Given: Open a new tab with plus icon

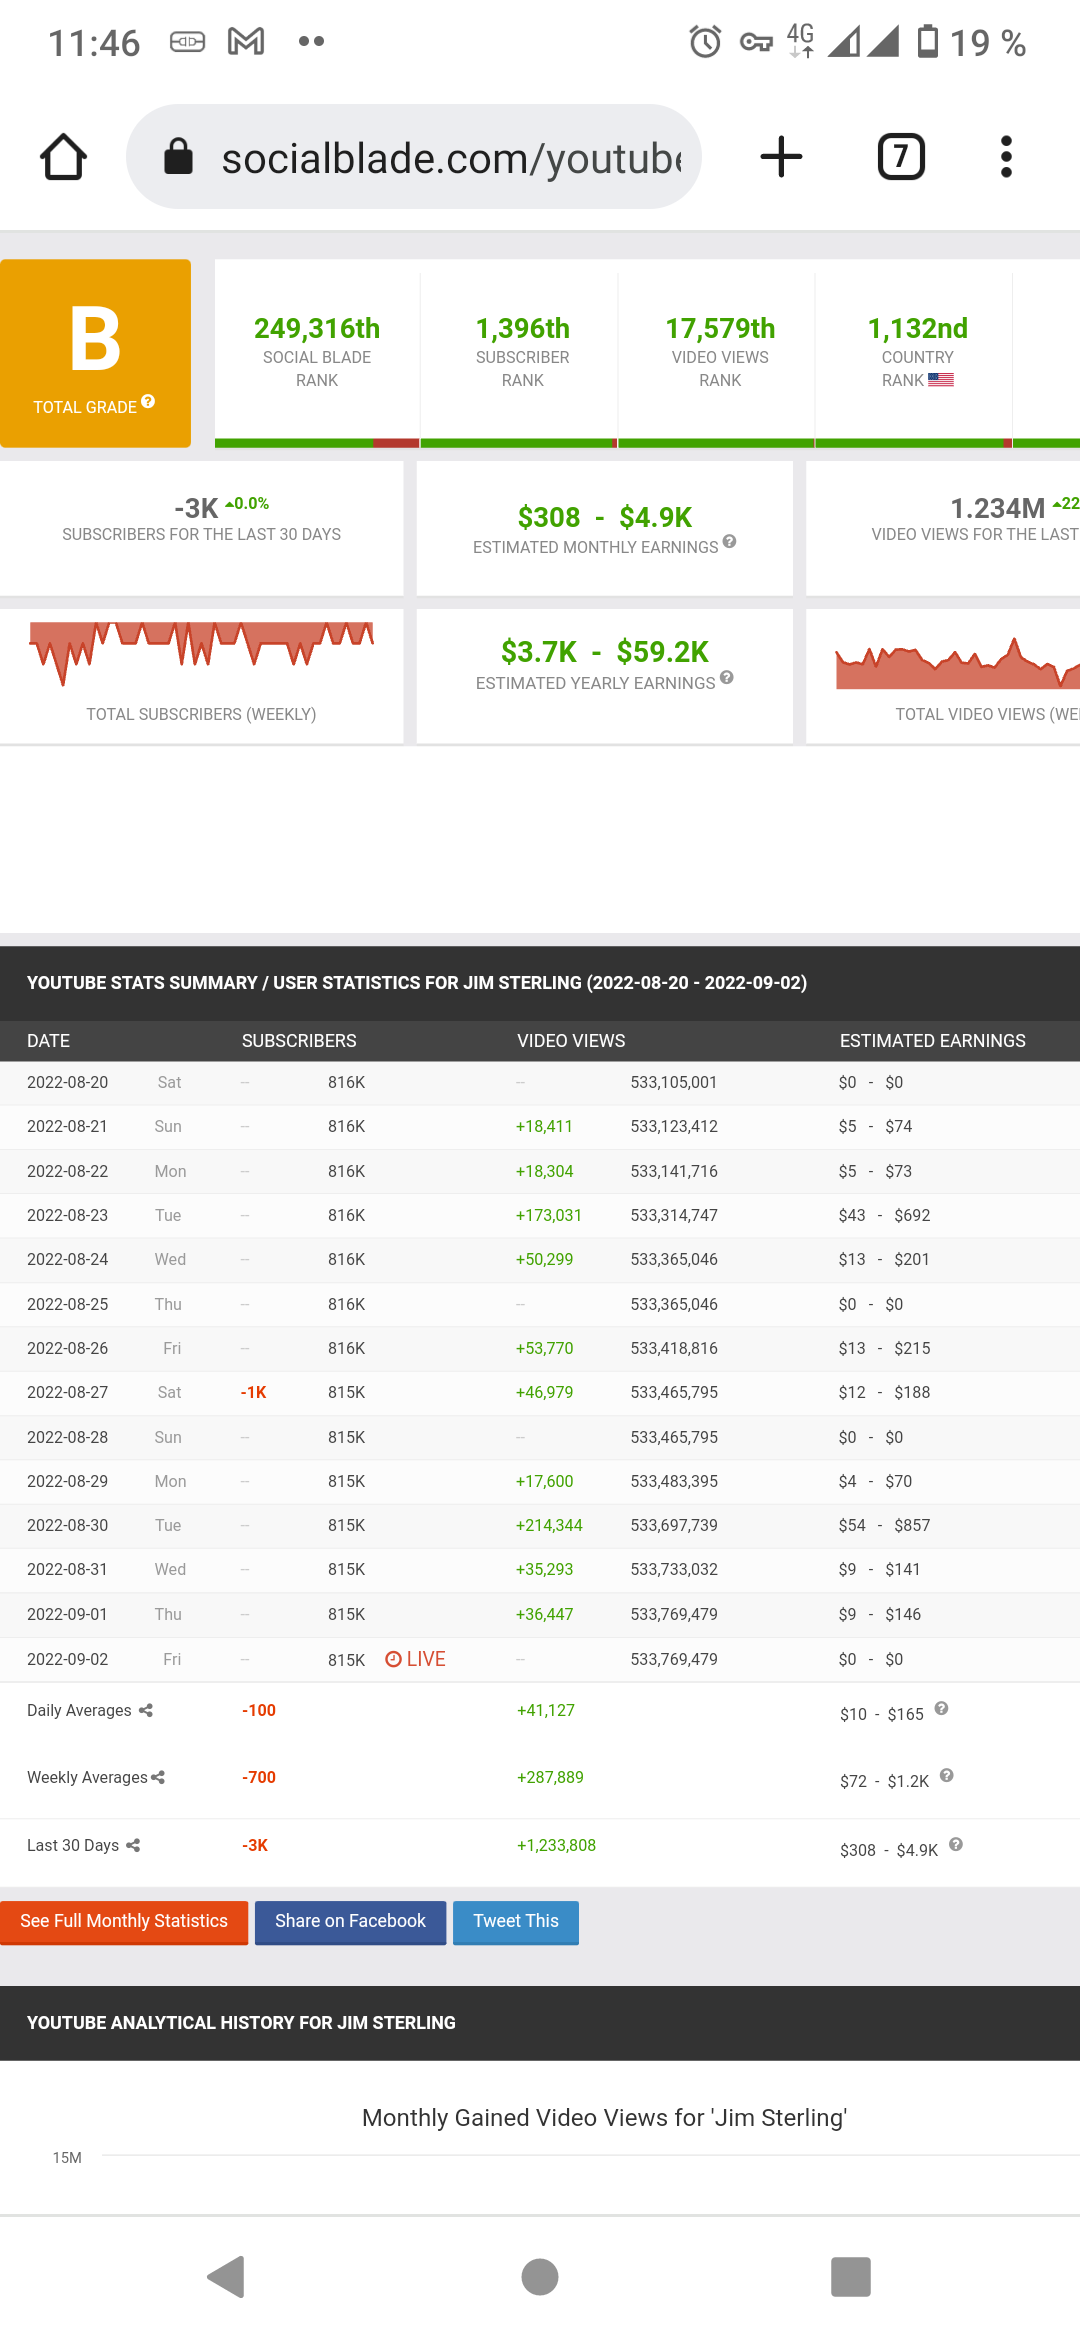Looking at the screenshot, I should tap(781, 157).
